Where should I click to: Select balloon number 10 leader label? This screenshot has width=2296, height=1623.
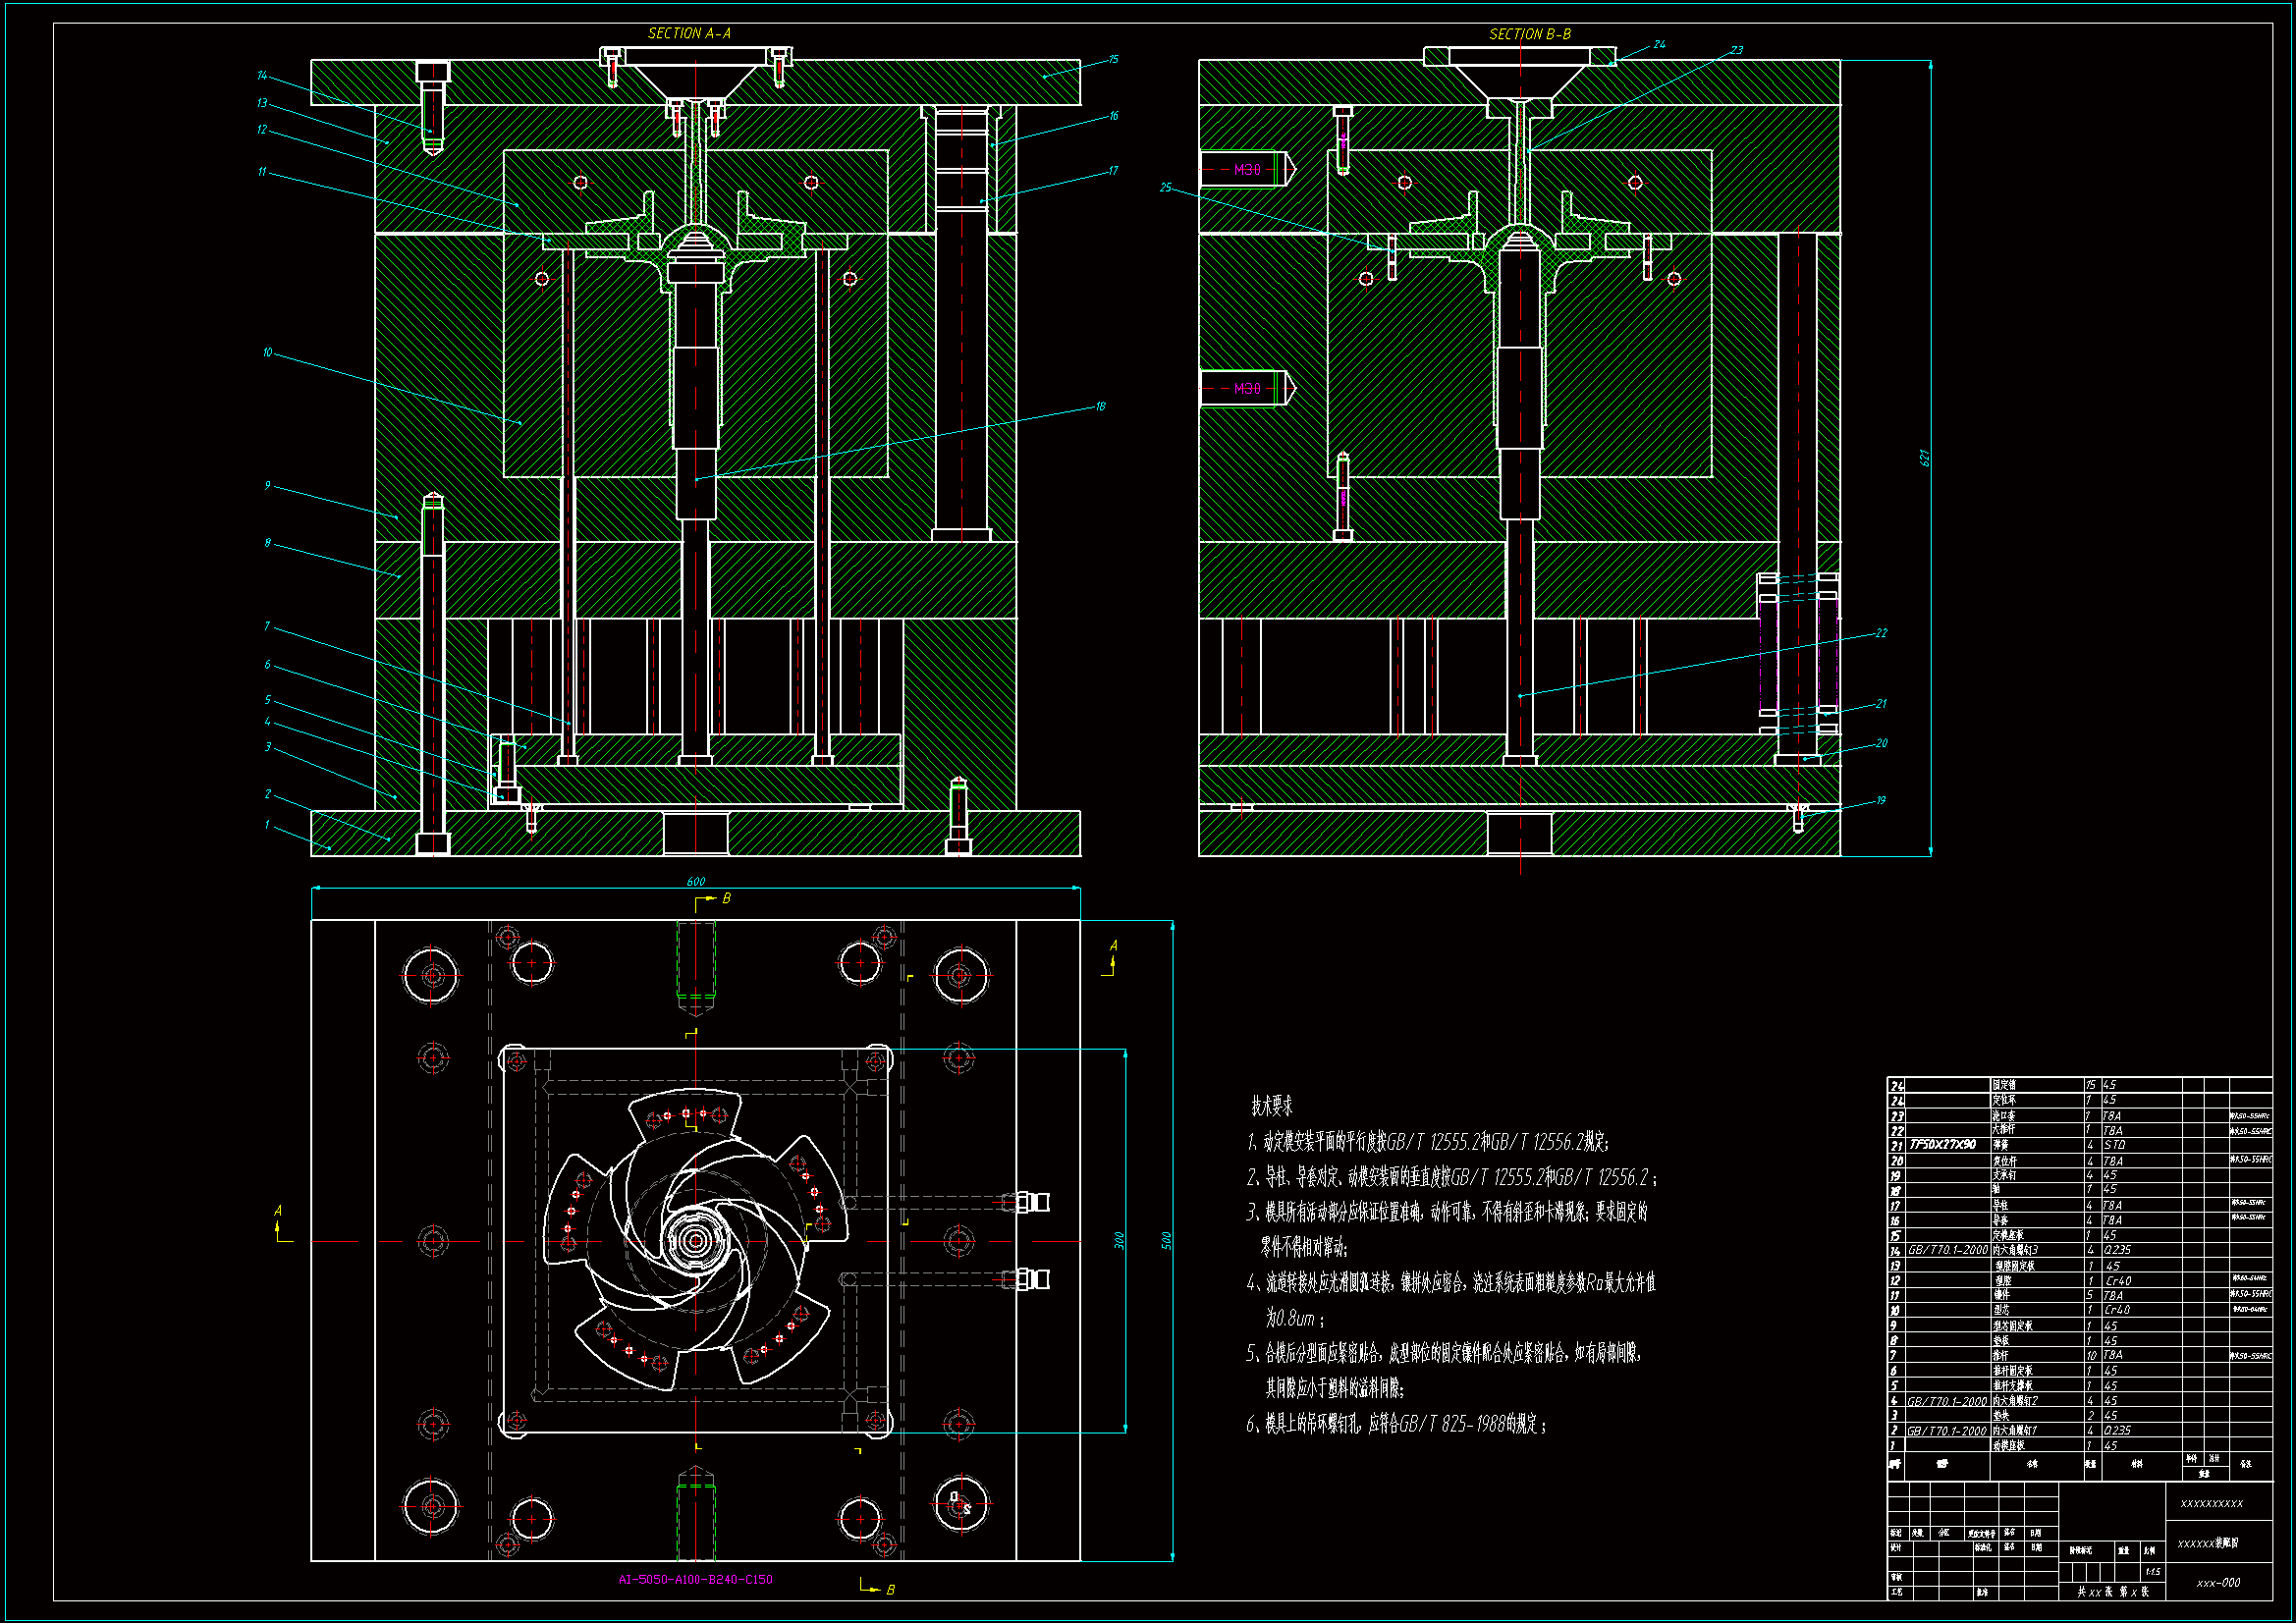tap(267, 352)
